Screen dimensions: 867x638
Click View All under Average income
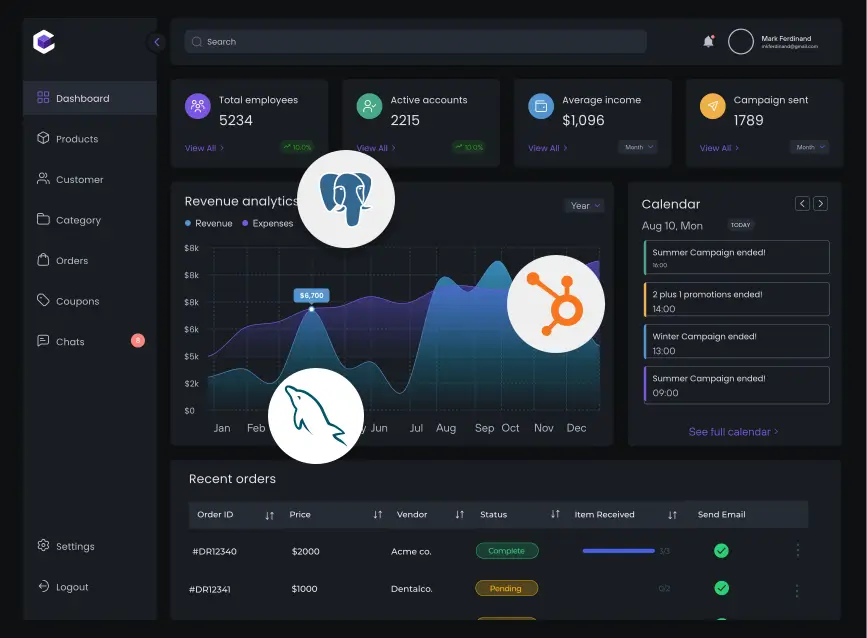547,148
